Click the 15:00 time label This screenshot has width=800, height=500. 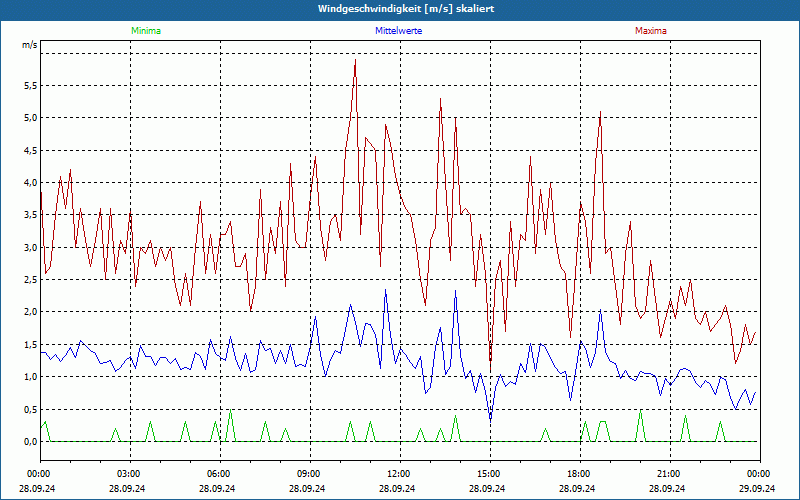coord(490,474)
